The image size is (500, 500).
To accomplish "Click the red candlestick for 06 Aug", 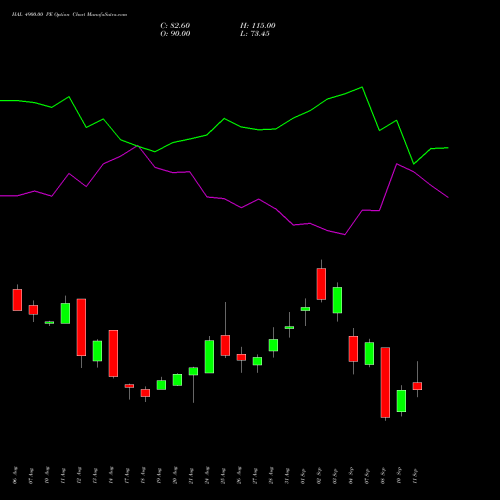I will pos(17,300).
